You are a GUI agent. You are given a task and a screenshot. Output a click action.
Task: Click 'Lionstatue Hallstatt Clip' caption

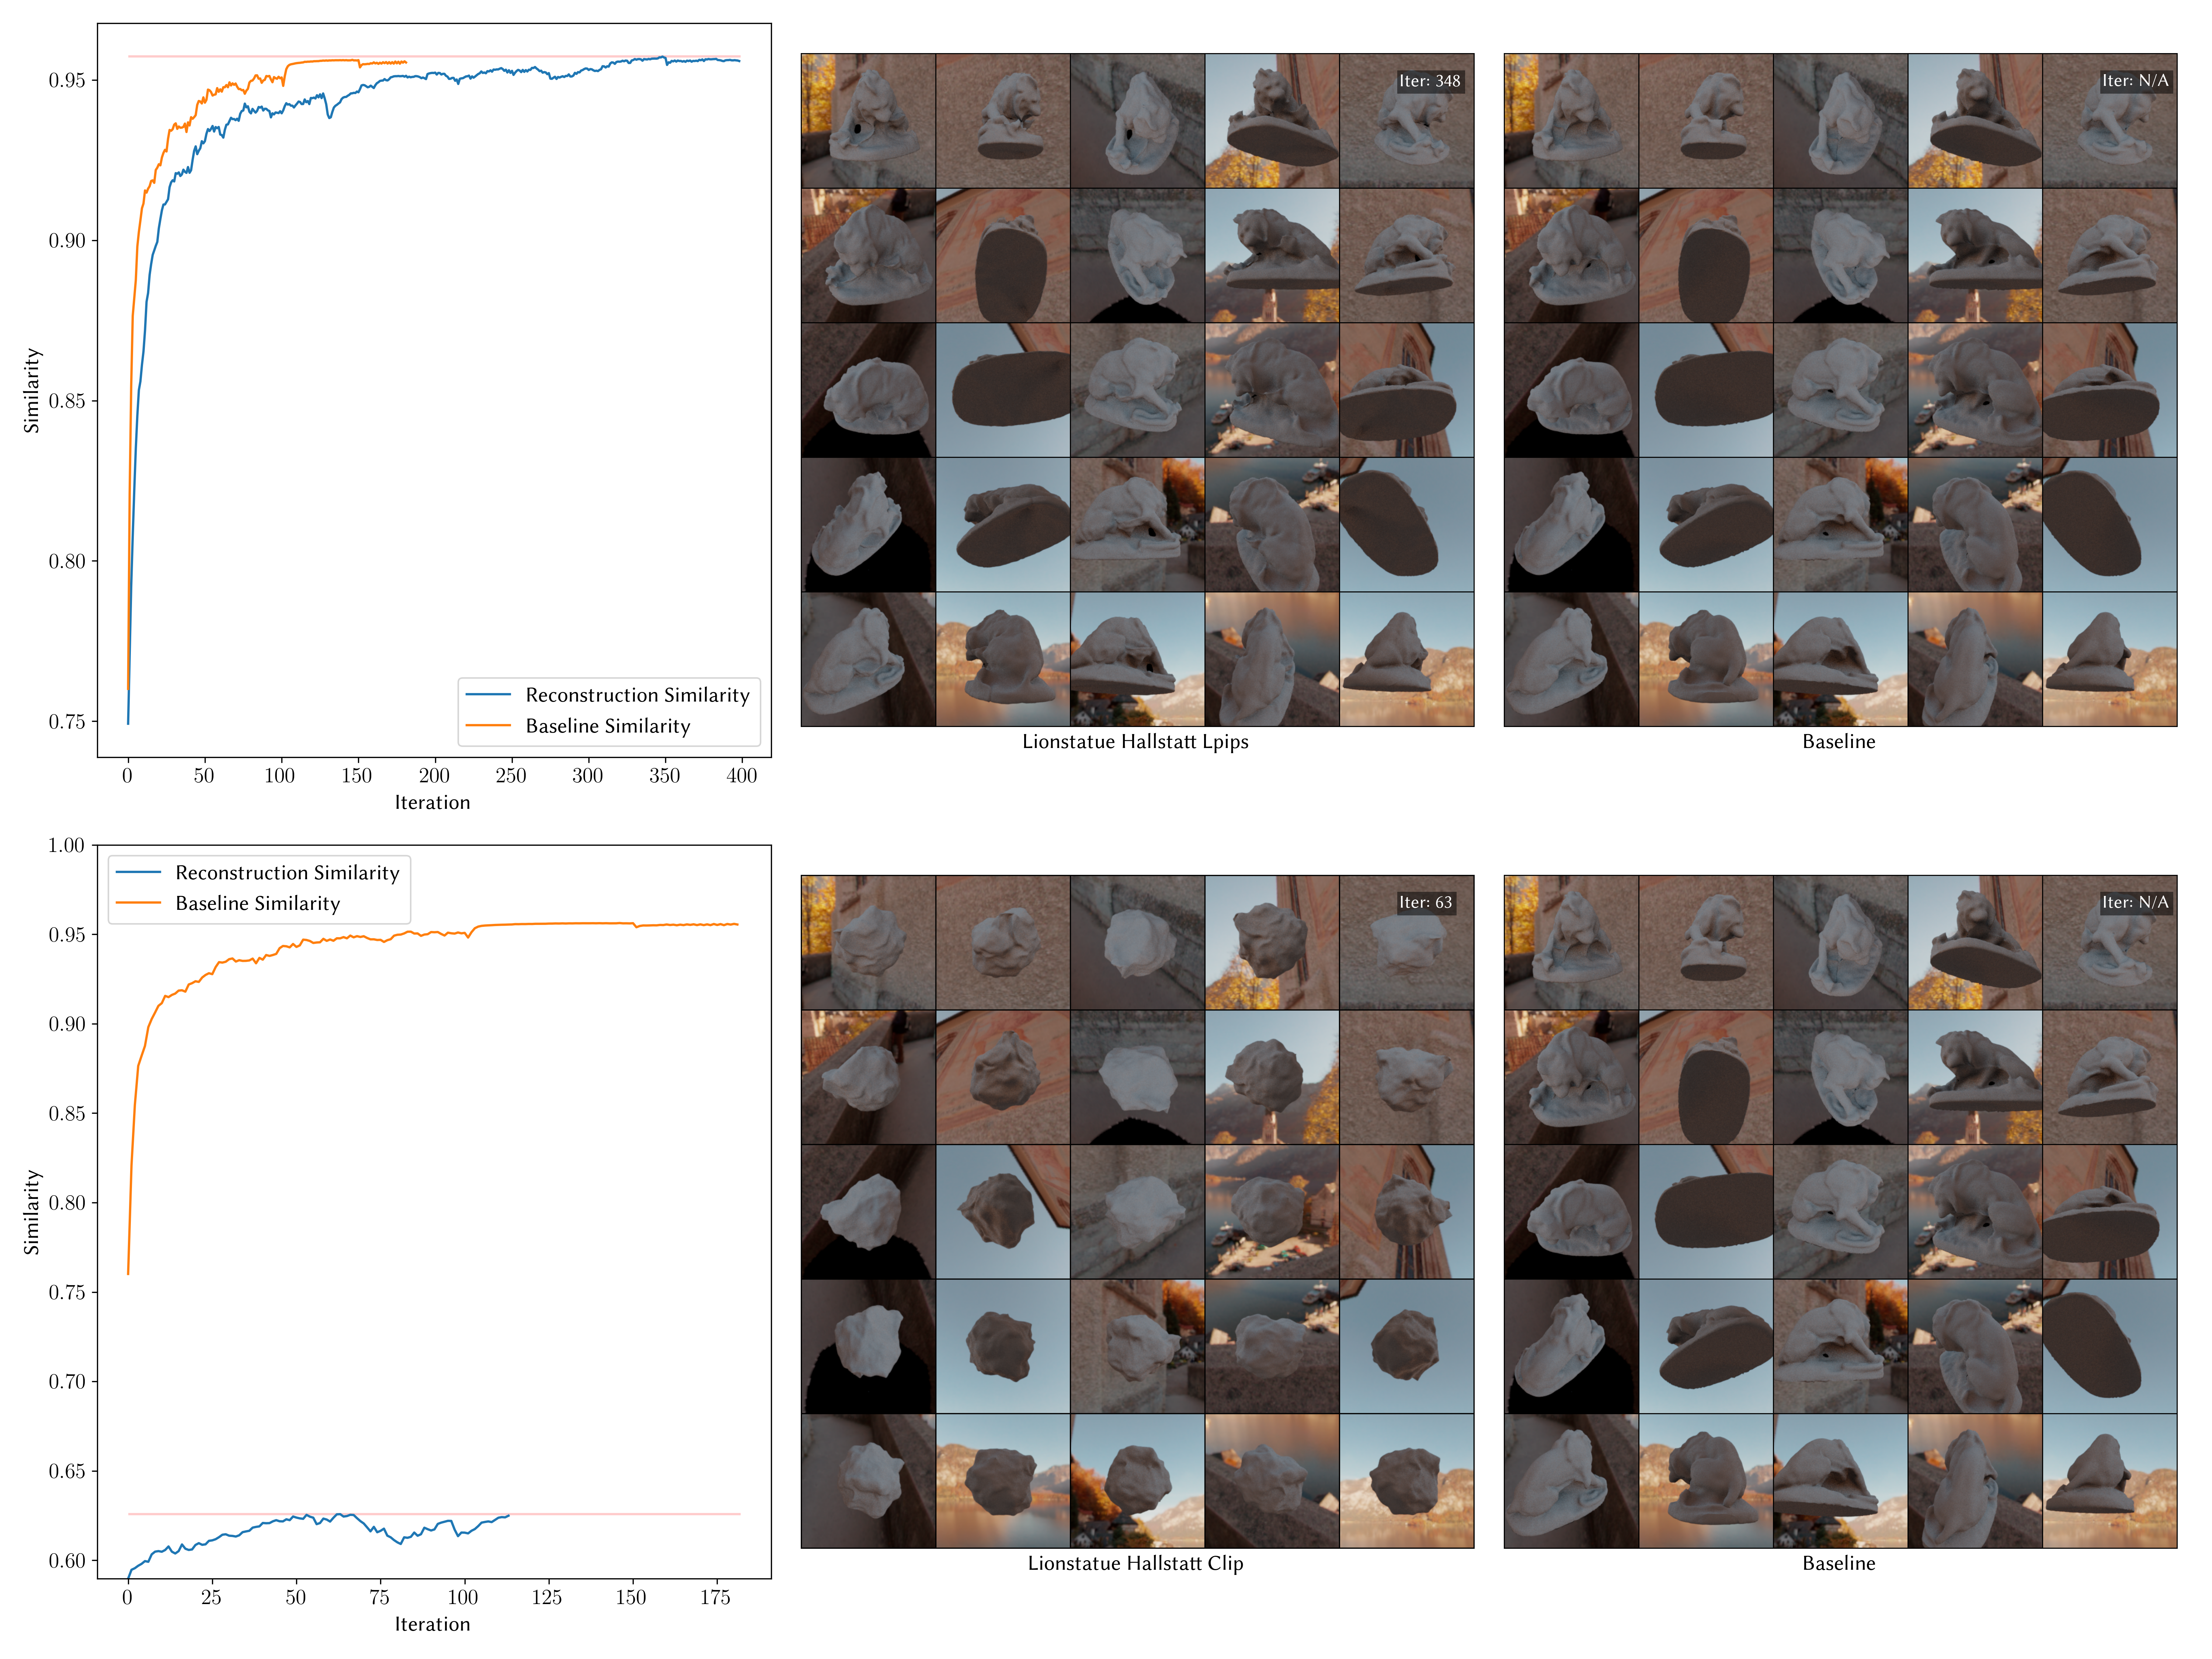pos(1135,1563)
